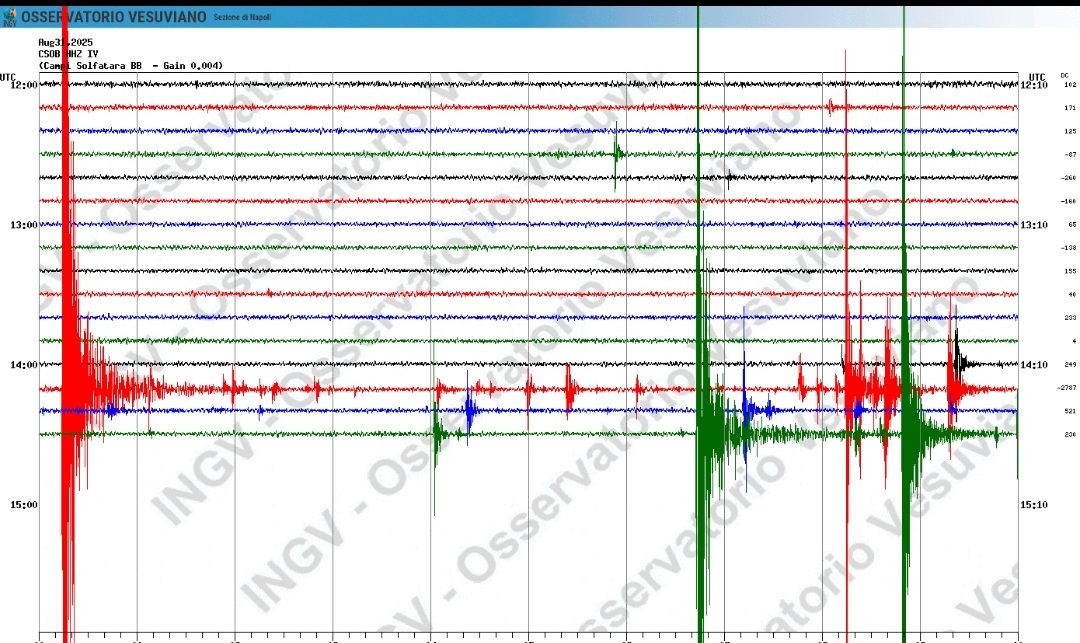Open the Osservatorio Vesuviano title link

coord(114,17)
